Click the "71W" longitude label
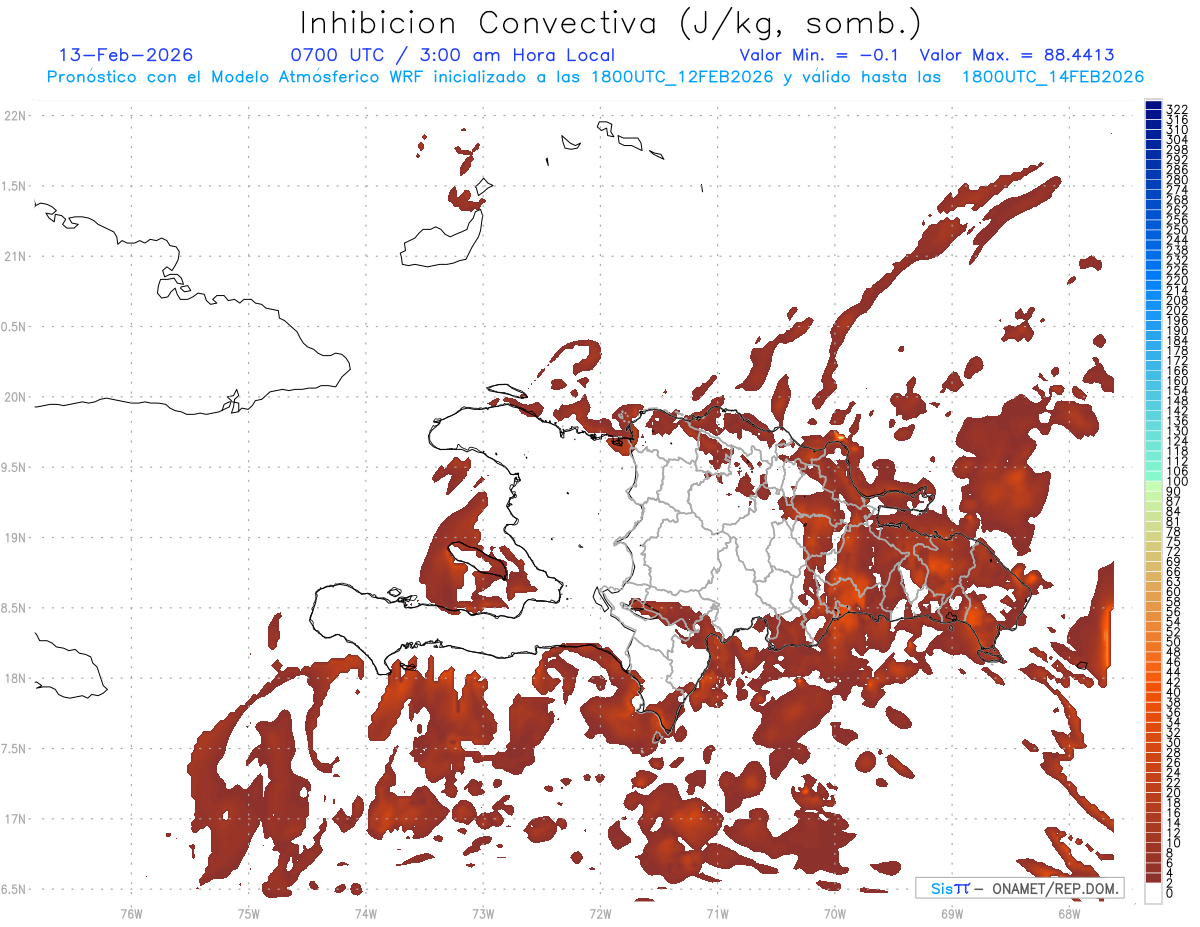 pyautogui.click(x=717, y=912)
